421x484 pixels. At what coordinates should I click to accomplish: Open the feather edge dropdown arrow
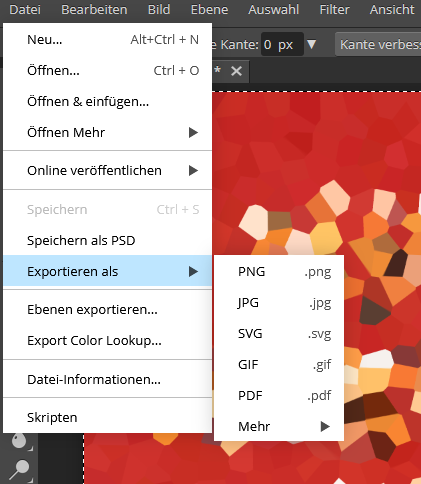(311, 44)
